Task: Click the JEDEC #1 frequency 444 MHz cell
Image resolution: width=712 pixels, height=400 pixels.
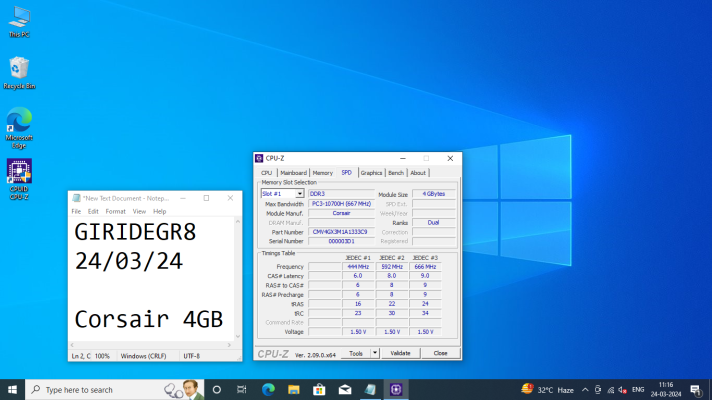Action: pos(358,267)
